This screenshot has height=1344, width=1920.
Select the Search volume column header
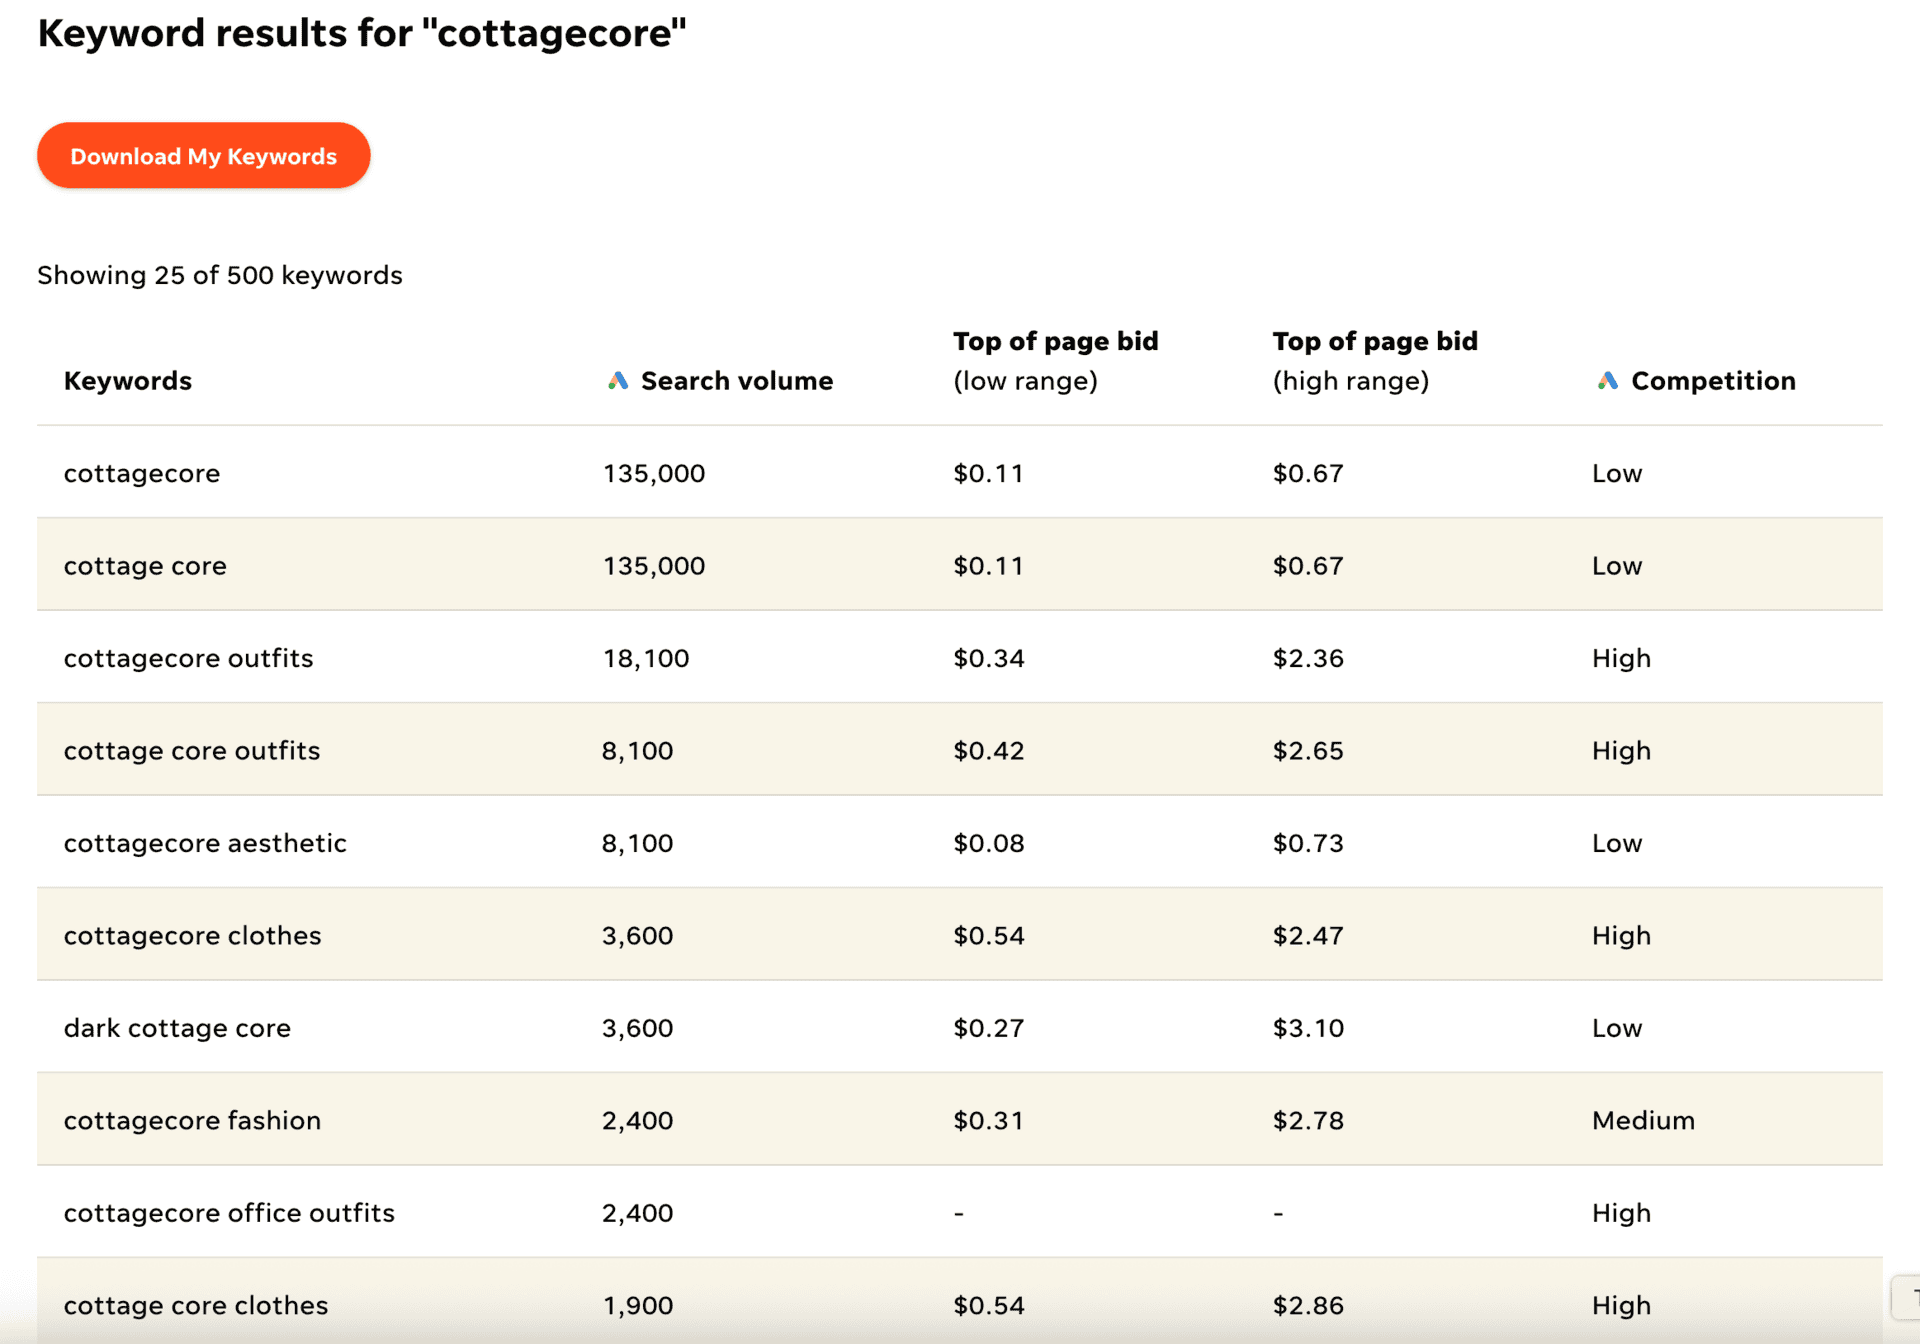tap(736, 381)
